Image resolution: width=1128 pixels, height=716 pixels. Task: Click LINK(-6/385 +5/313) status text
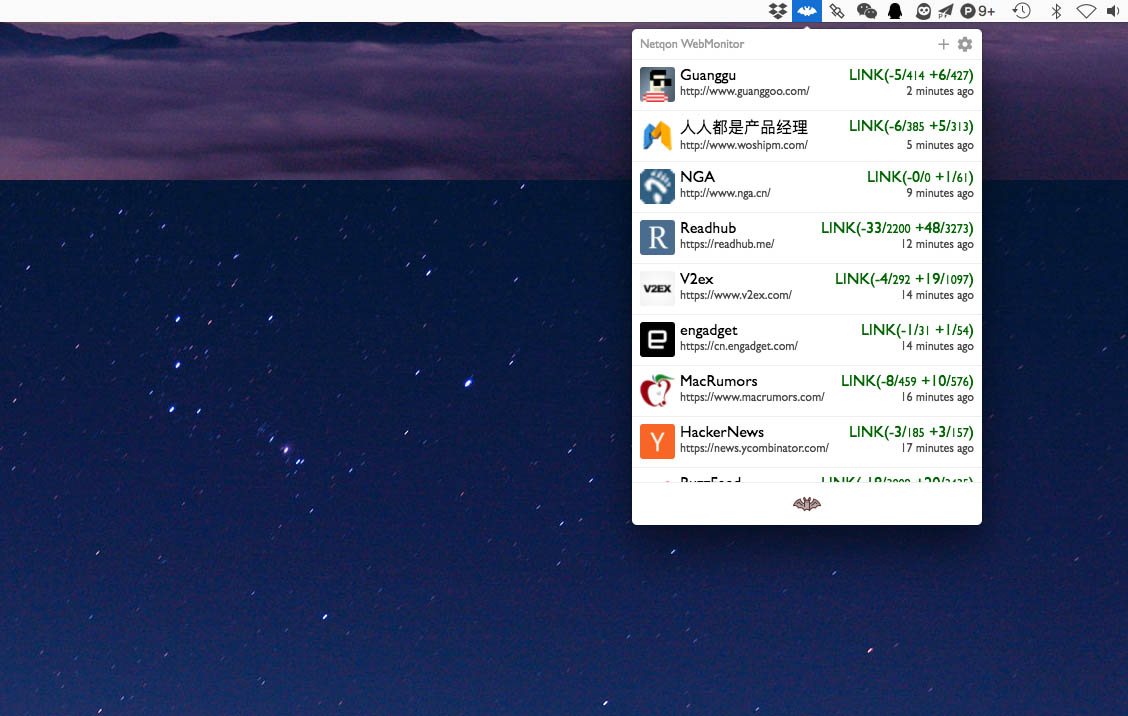(911, 126)
